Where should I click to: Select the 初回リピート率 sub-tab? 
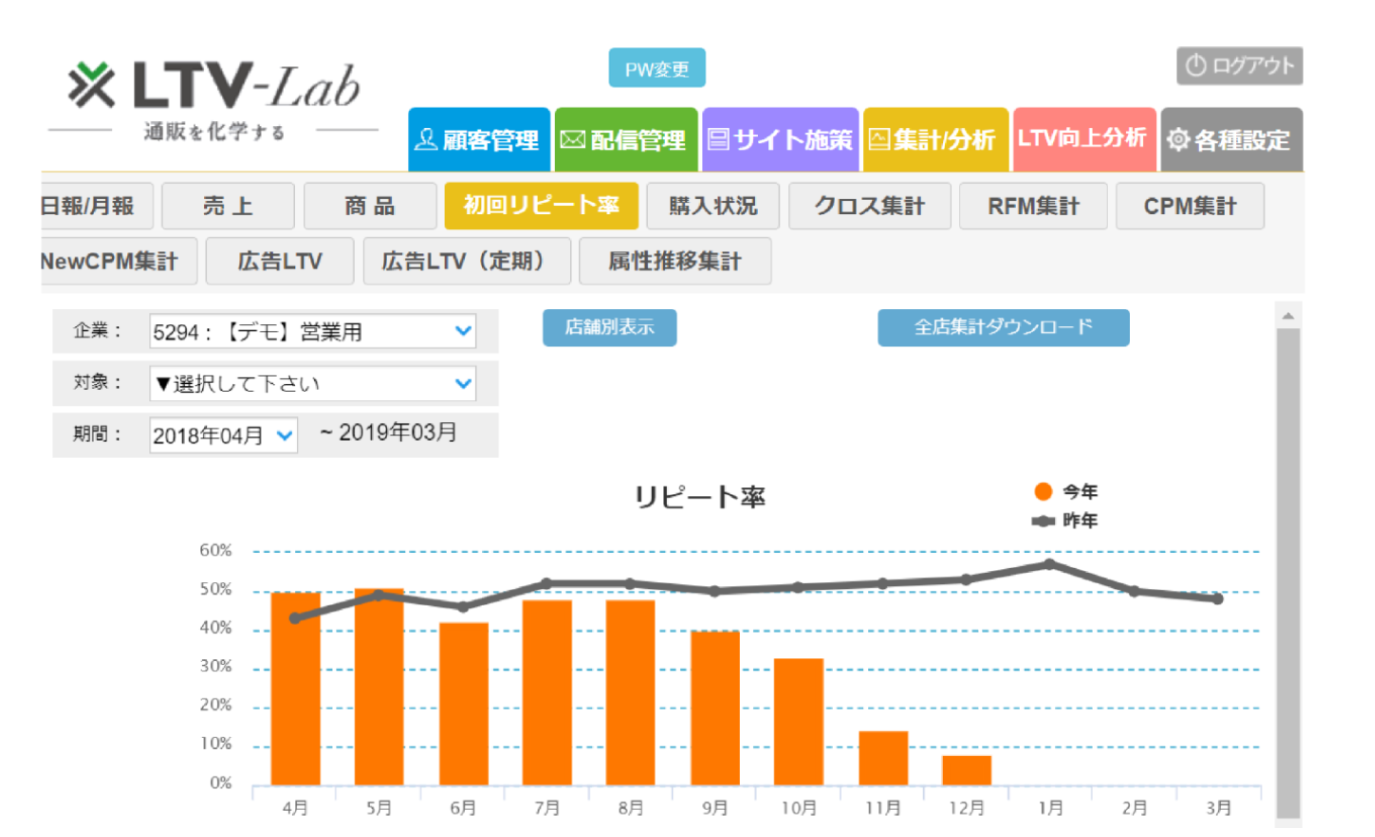[541, 206]
